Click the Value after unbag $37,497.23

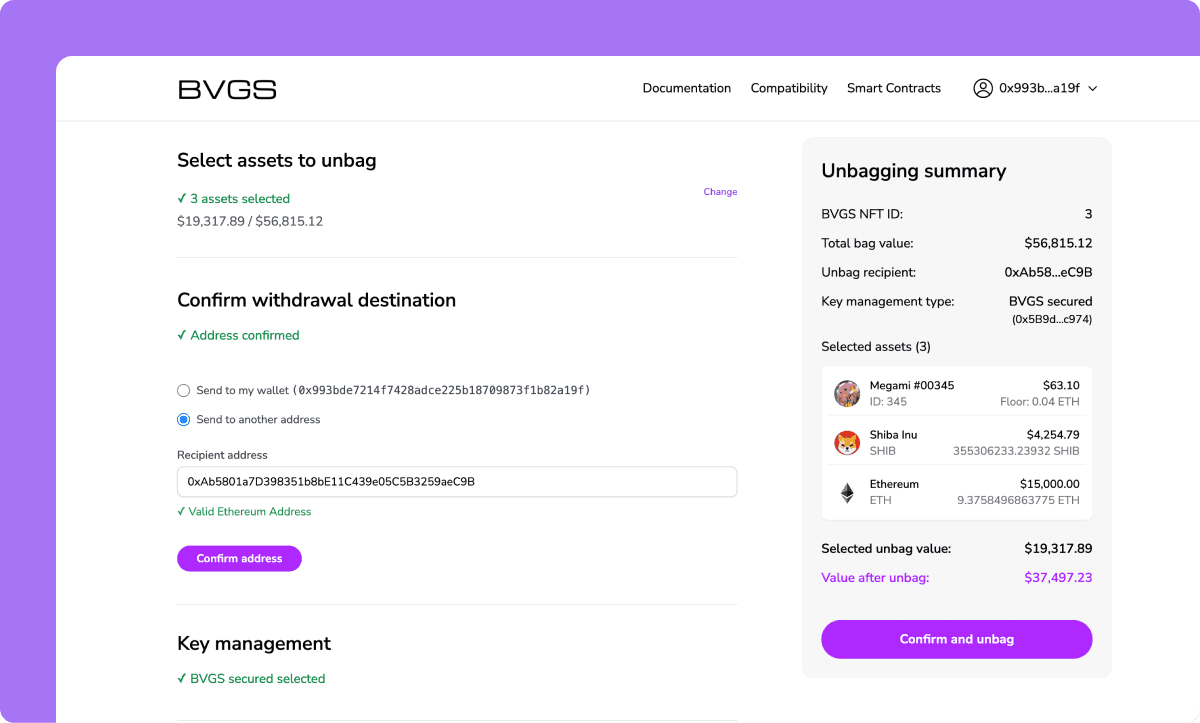(x=1058, y=577)
